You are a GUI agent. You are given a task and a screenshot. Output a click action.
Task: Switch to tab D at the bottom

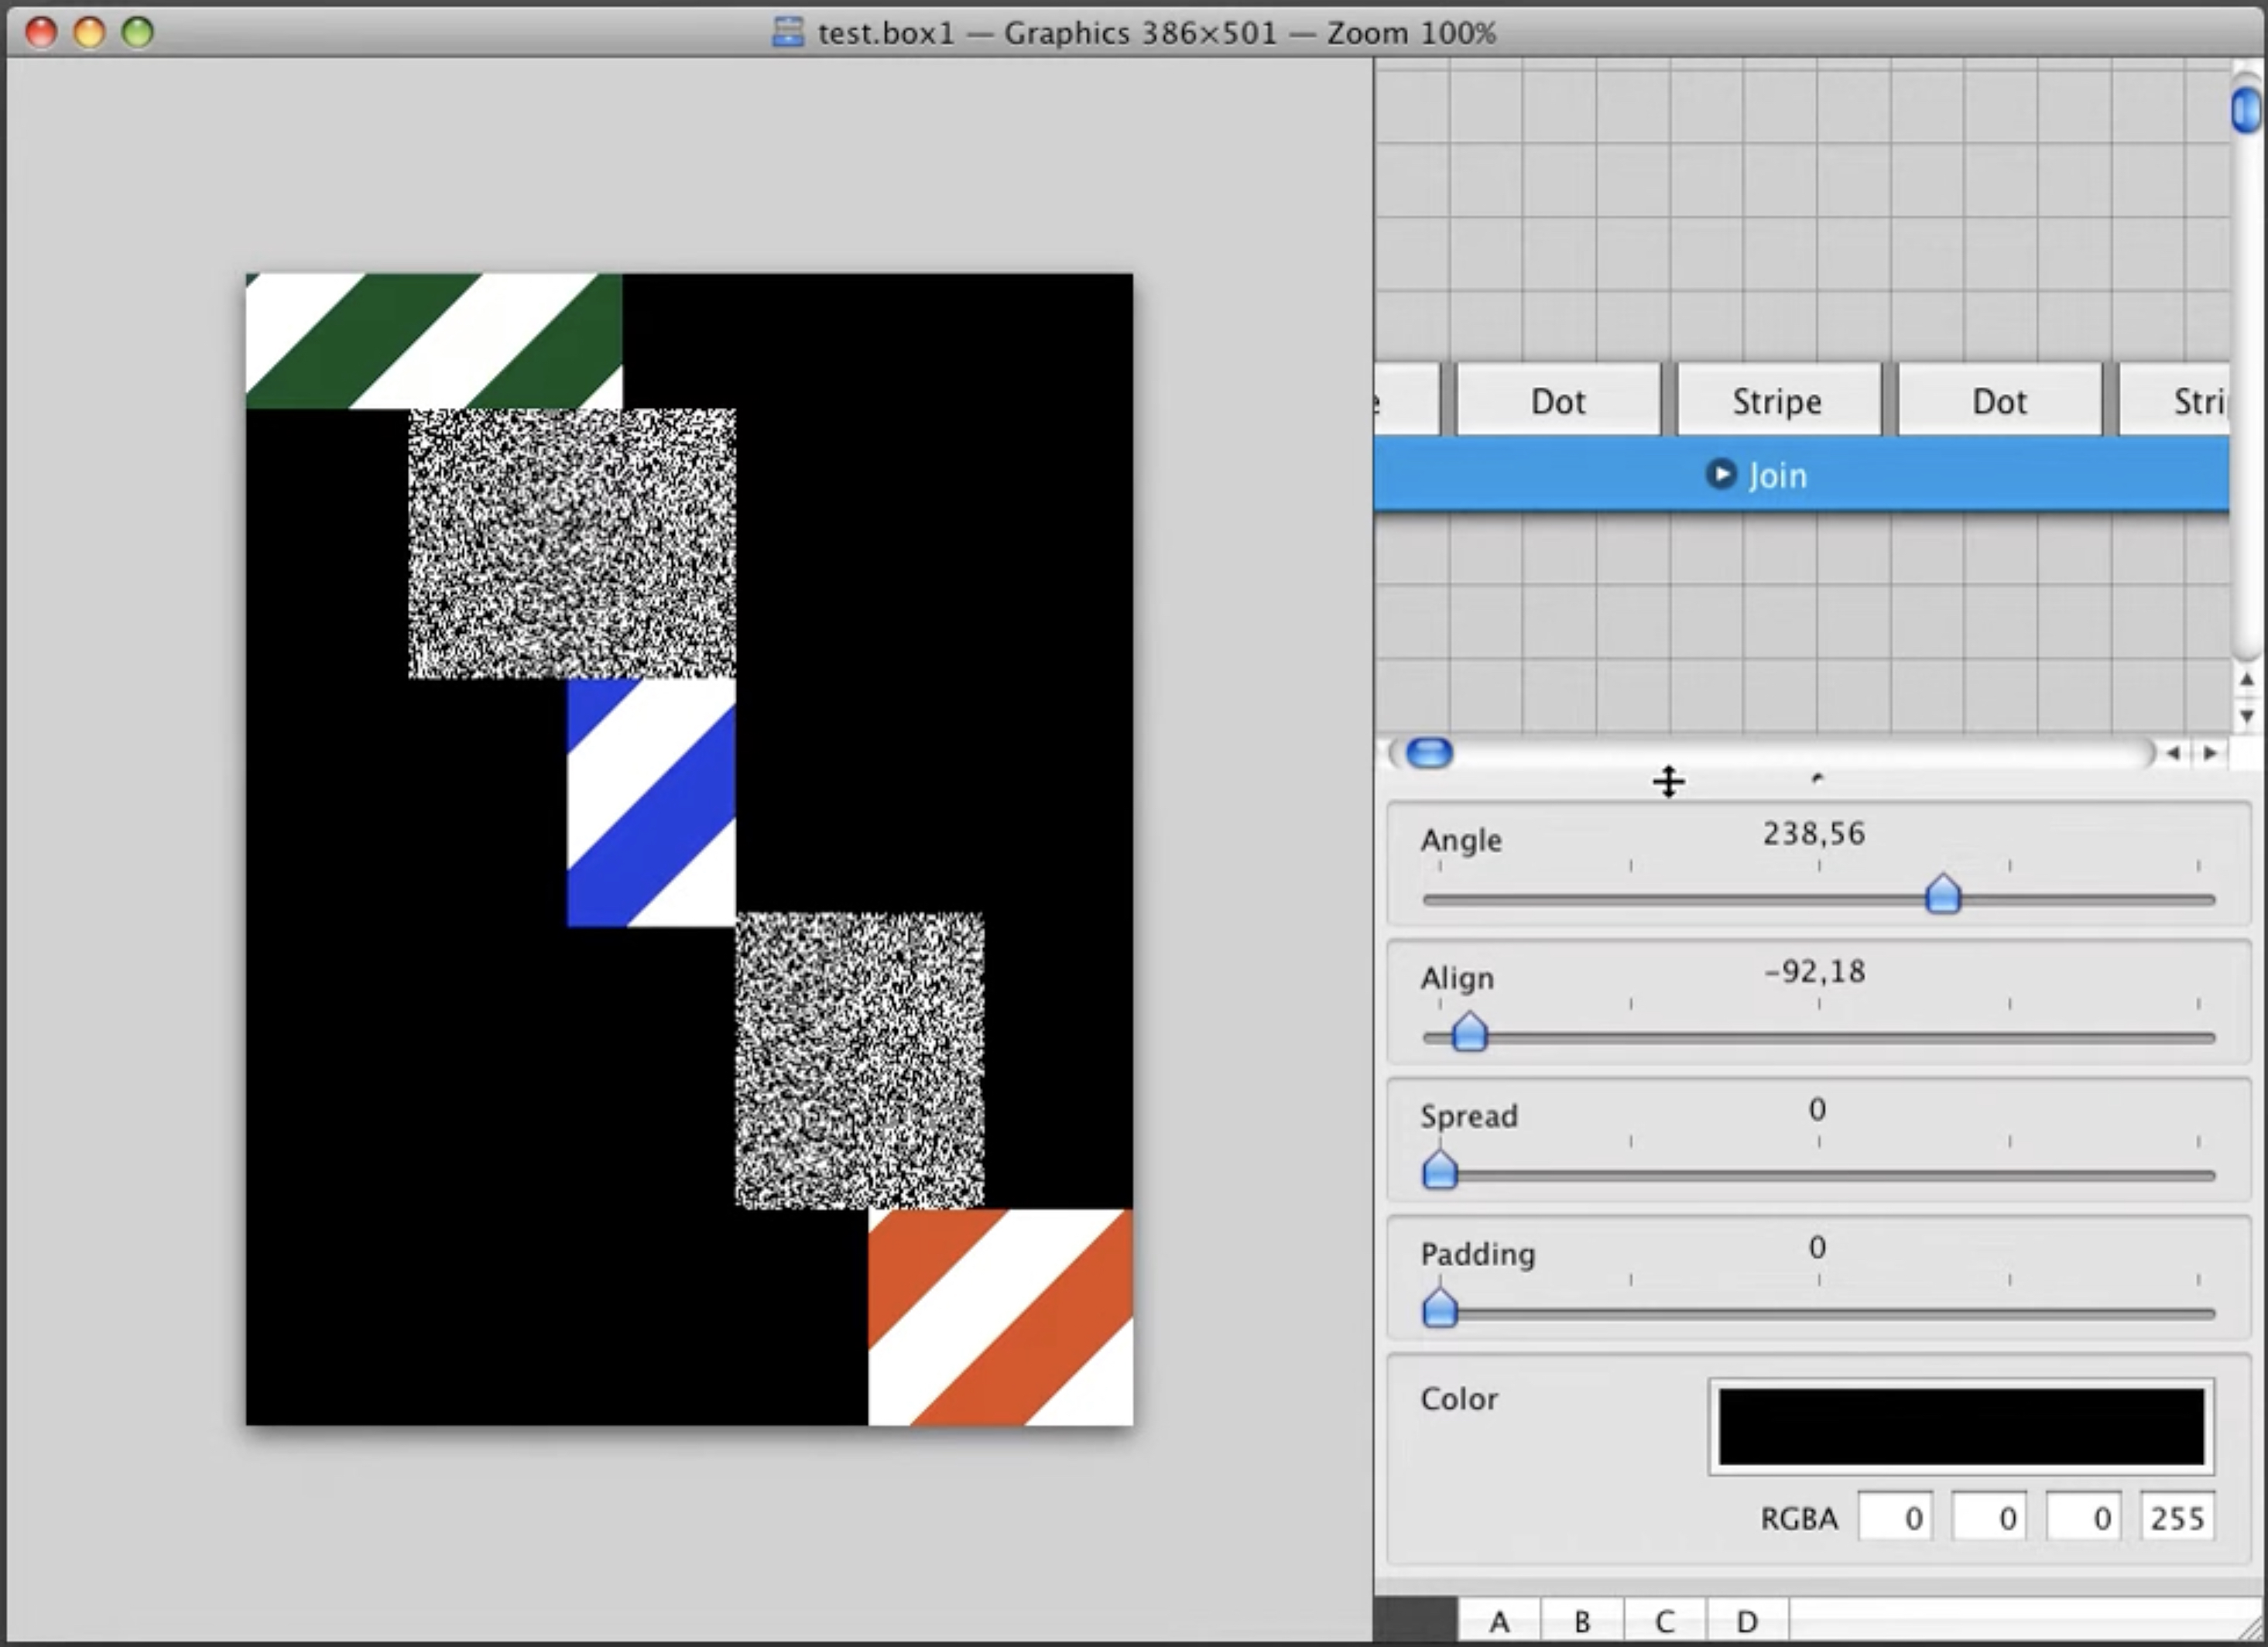click(x=1746, y=1620)
